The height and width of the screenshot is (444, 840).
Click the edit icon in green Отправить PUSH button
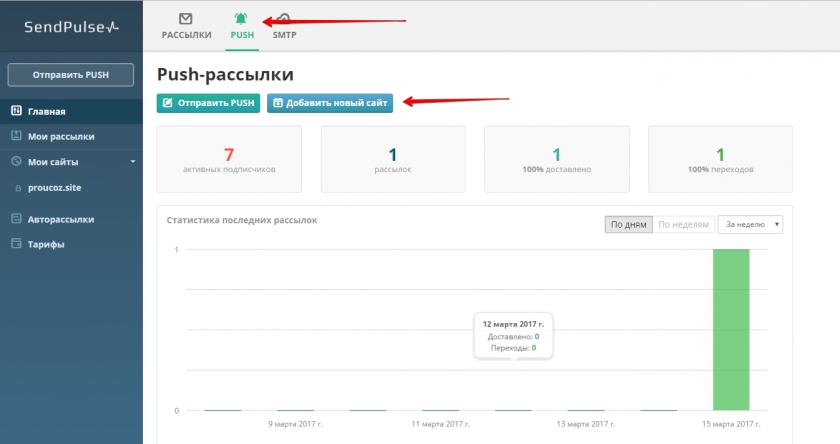(168, 103)
